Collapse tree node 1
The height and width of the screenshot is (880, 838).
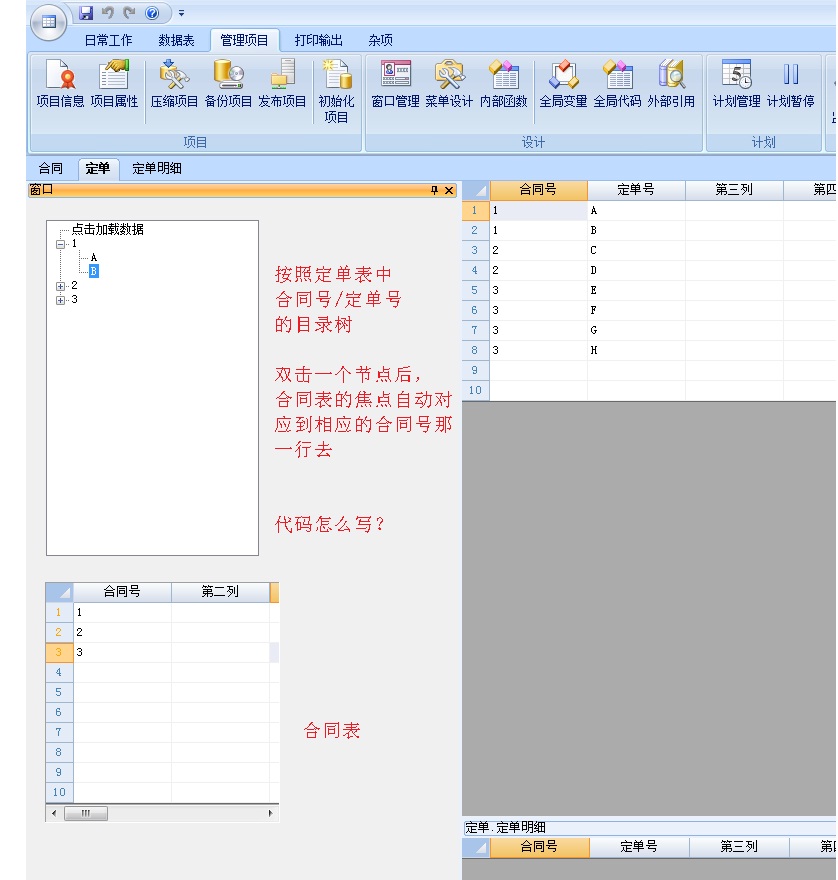point(61,244)
